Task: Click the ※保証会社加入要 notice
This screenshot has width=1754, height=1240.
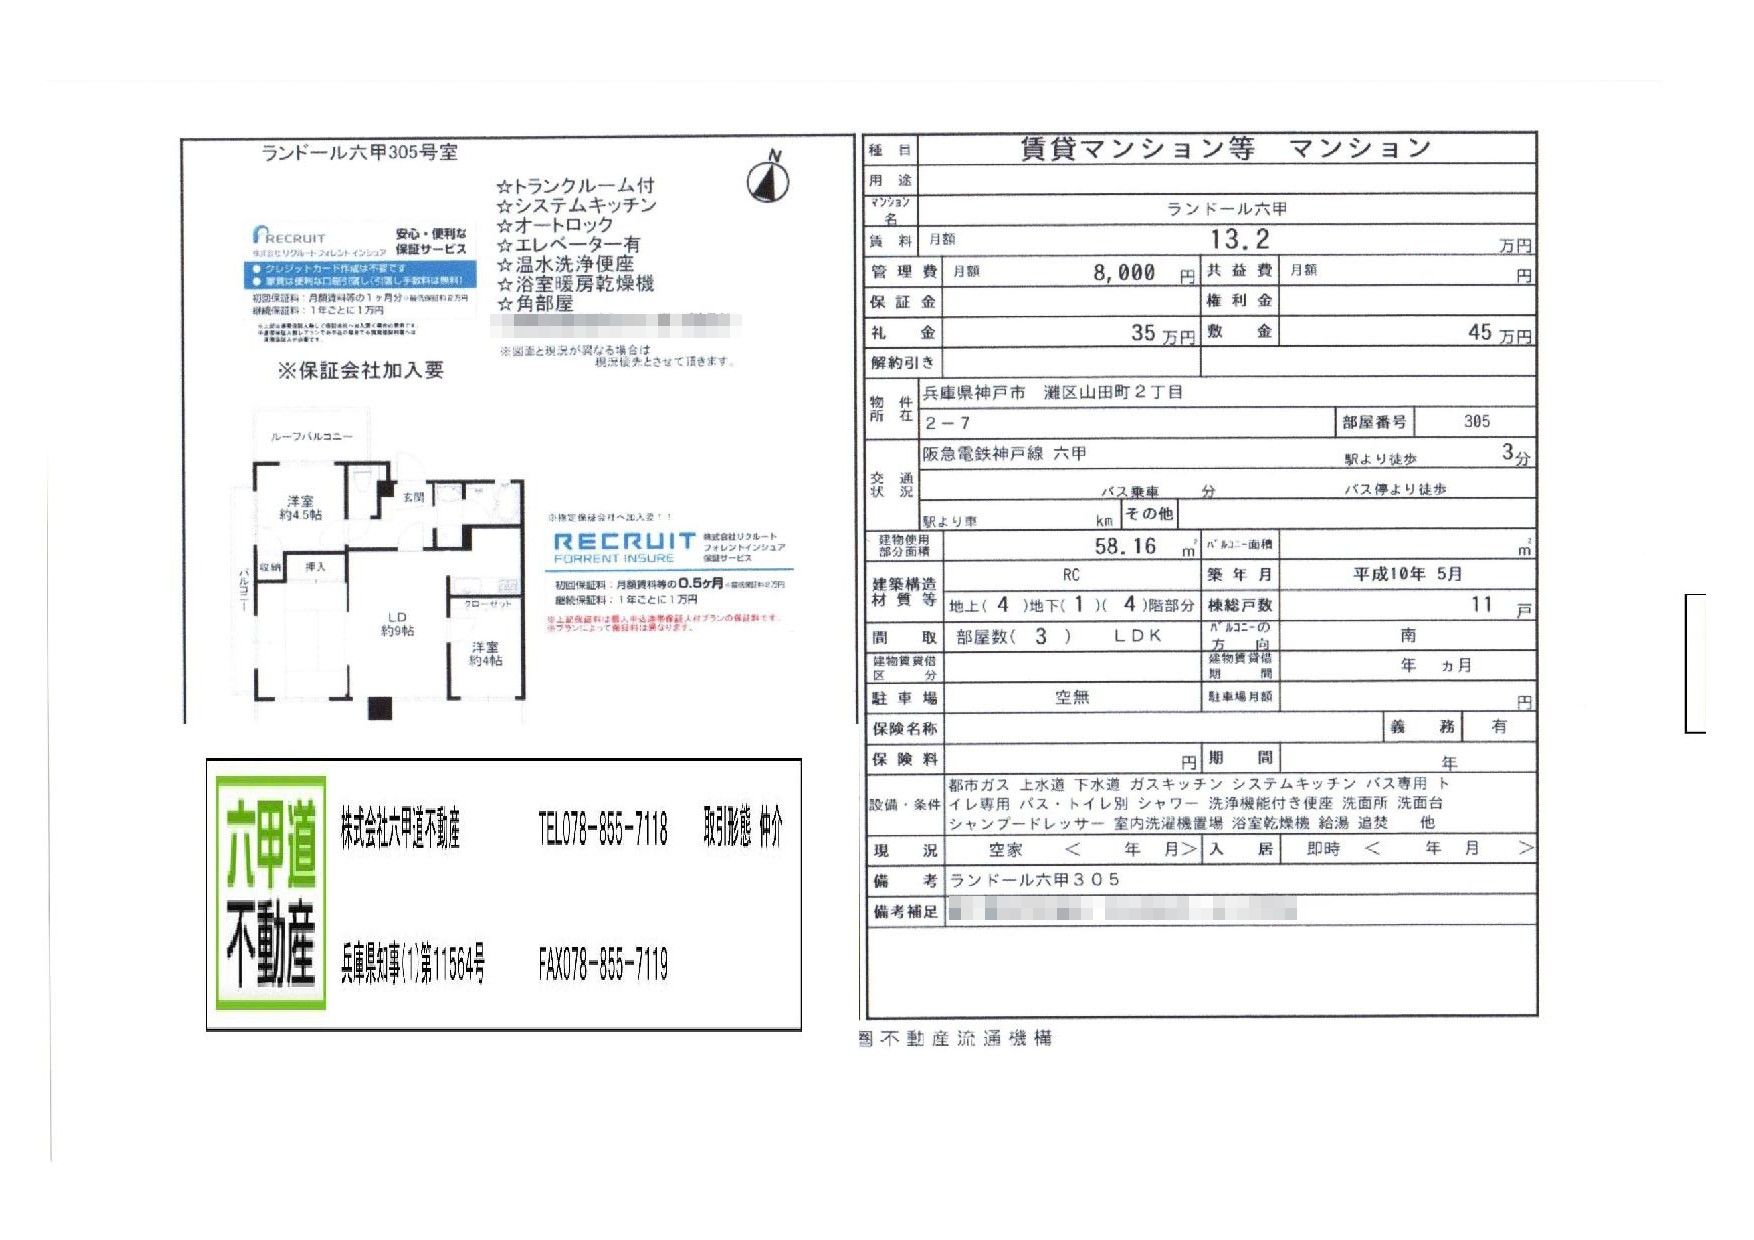Action: pyautogui.click(x=360, y=370)
